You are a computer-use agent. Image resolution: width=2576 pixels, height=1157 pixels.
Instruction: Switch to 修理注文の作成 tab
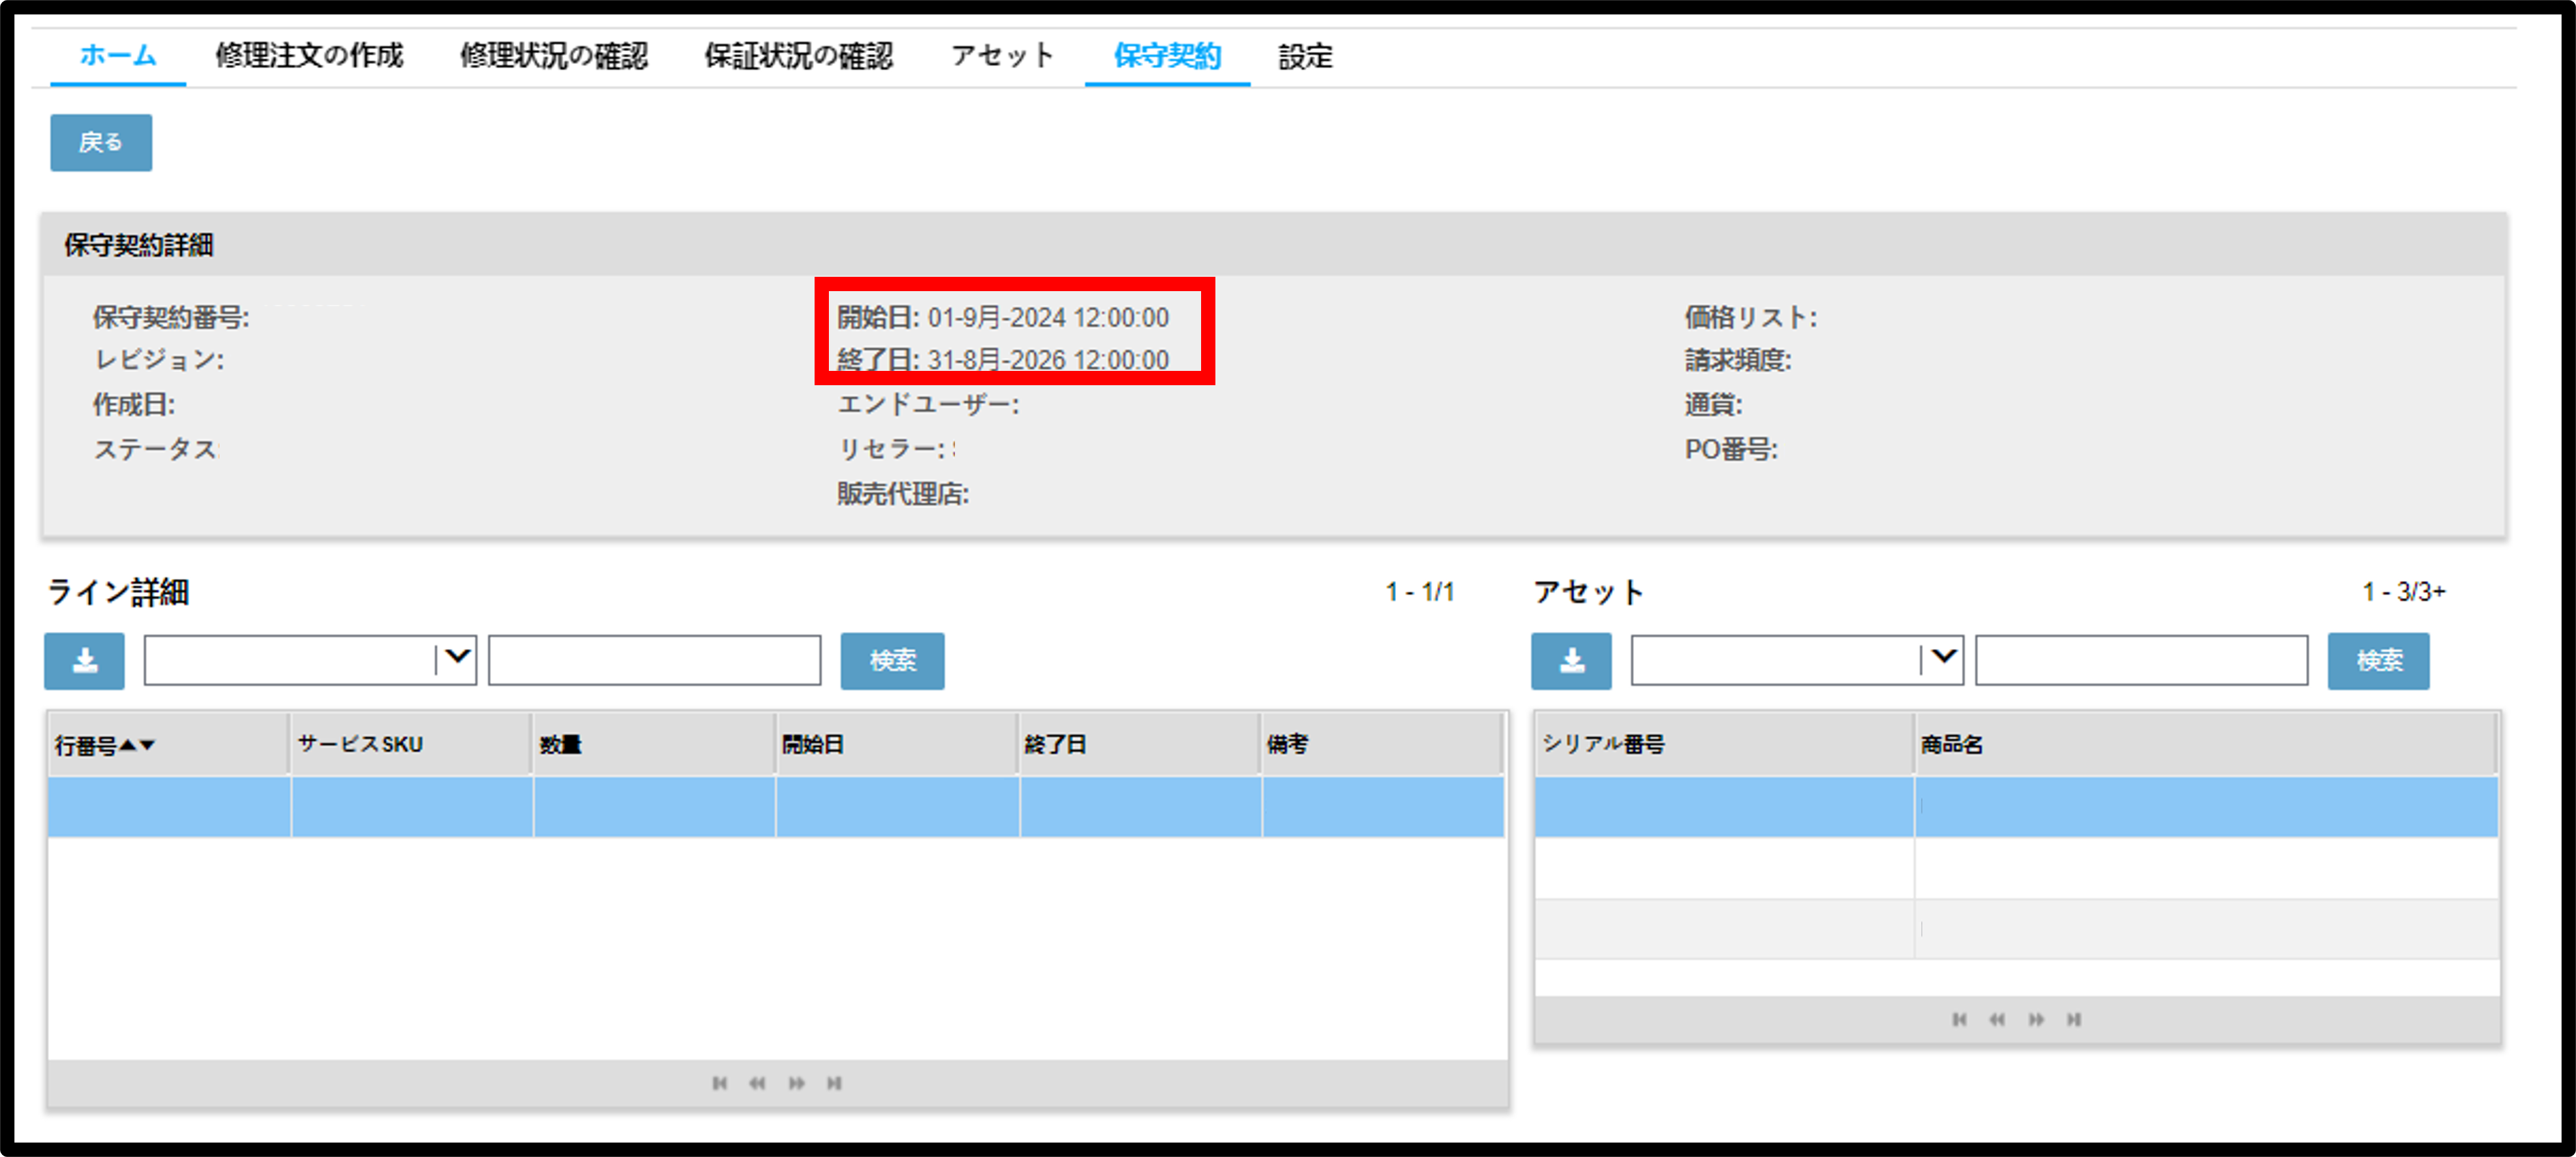click(x=309, y=56)
